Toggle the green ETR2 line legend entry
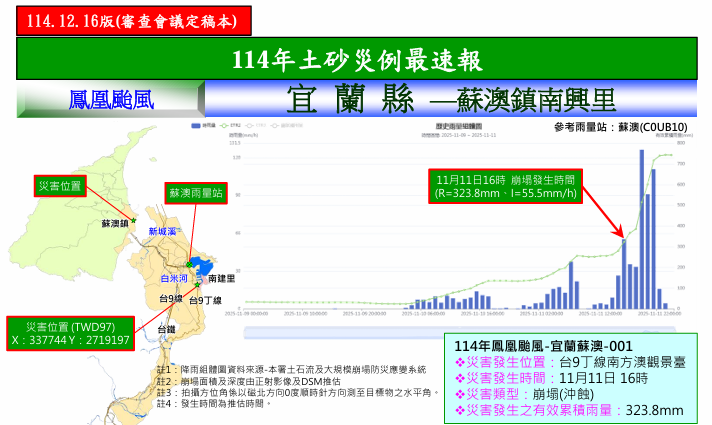712x425 pixels. [x=230, y=126]
